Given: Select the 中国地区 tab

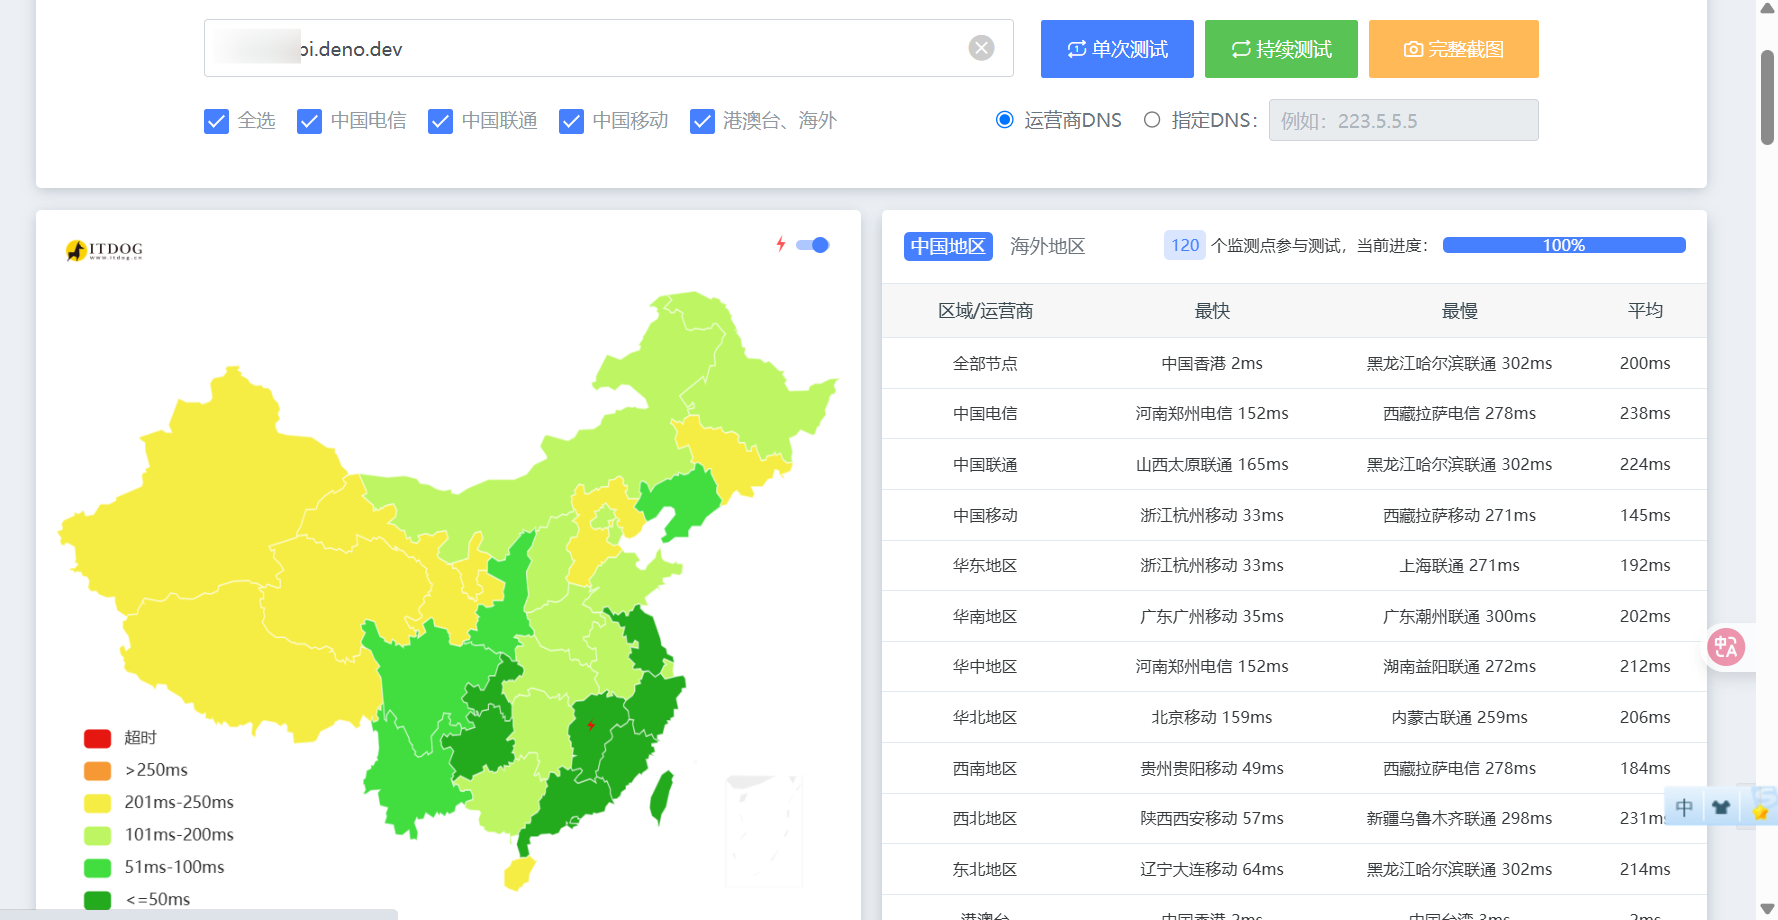Looking at the screenshot, I should click(x=948, y=246).
